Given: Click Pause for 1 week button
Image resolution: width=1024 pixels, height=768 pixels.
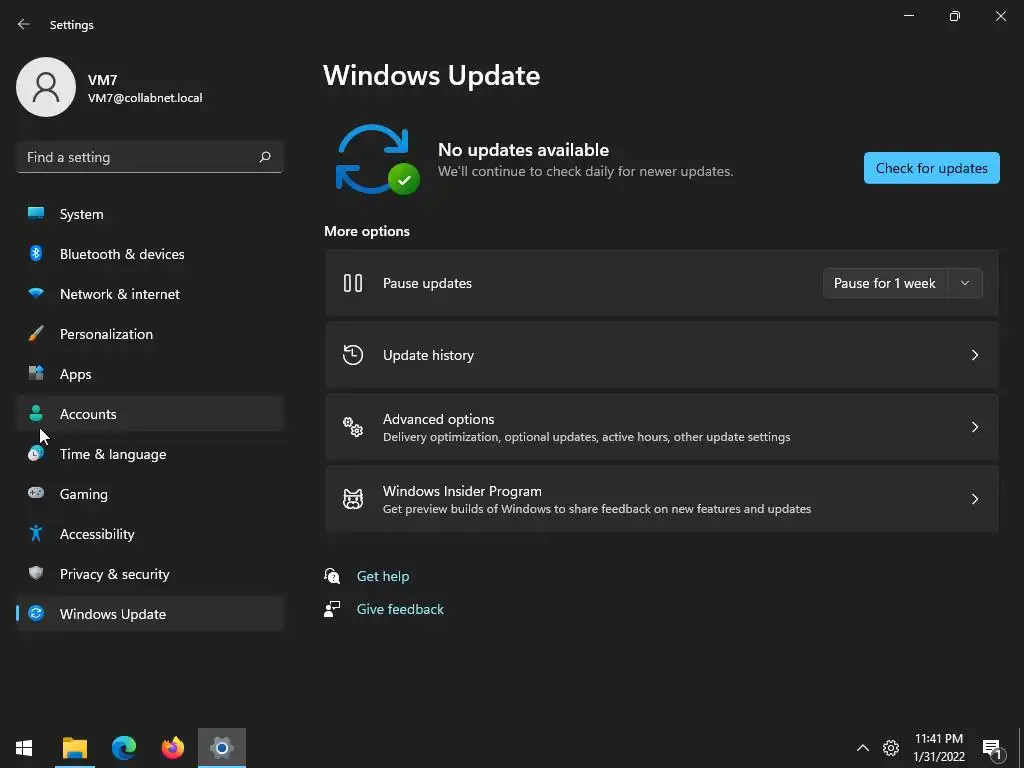Looking at the screenshot, I should coord(885,283).
